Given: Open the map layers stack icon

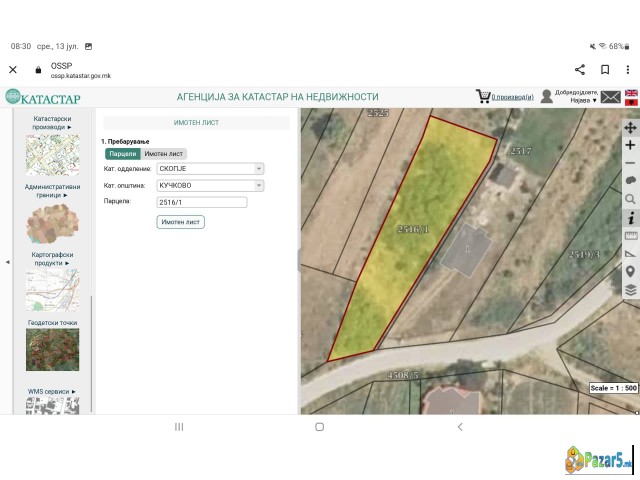Looking at the screenshot, I should coord(630,289).
